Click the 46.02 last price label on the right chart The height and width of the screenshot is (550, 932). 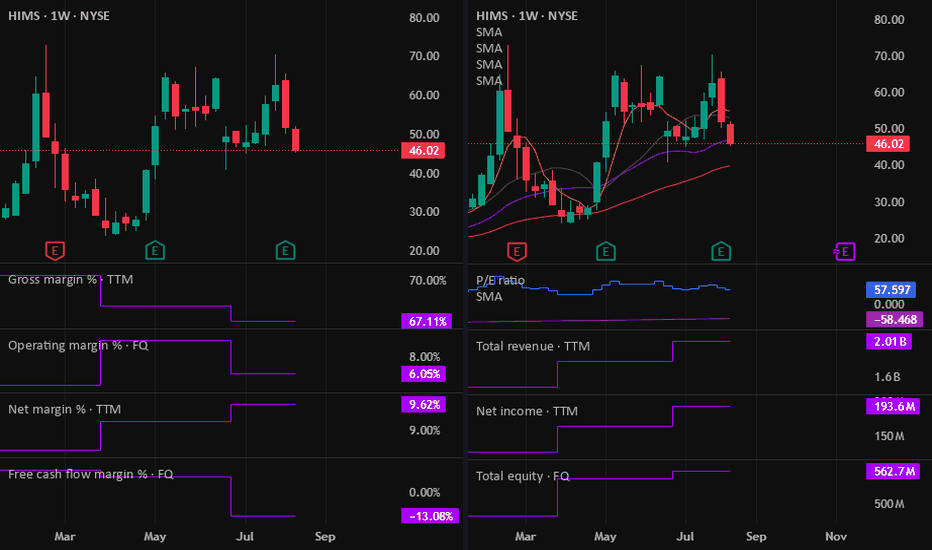click(887, 144)
